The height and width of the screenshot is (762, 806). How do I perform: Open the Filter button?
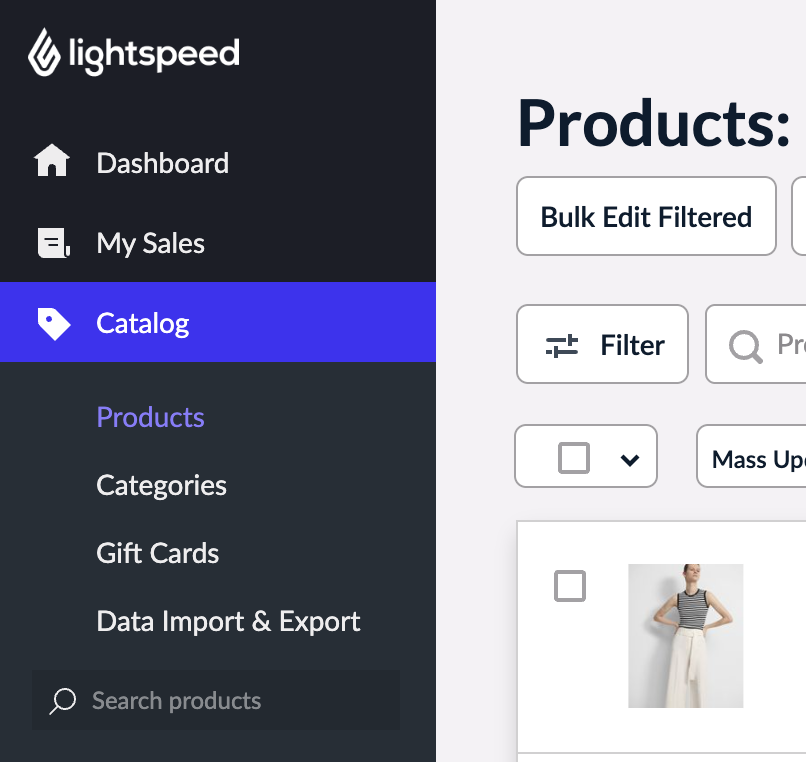pos(602,344)
